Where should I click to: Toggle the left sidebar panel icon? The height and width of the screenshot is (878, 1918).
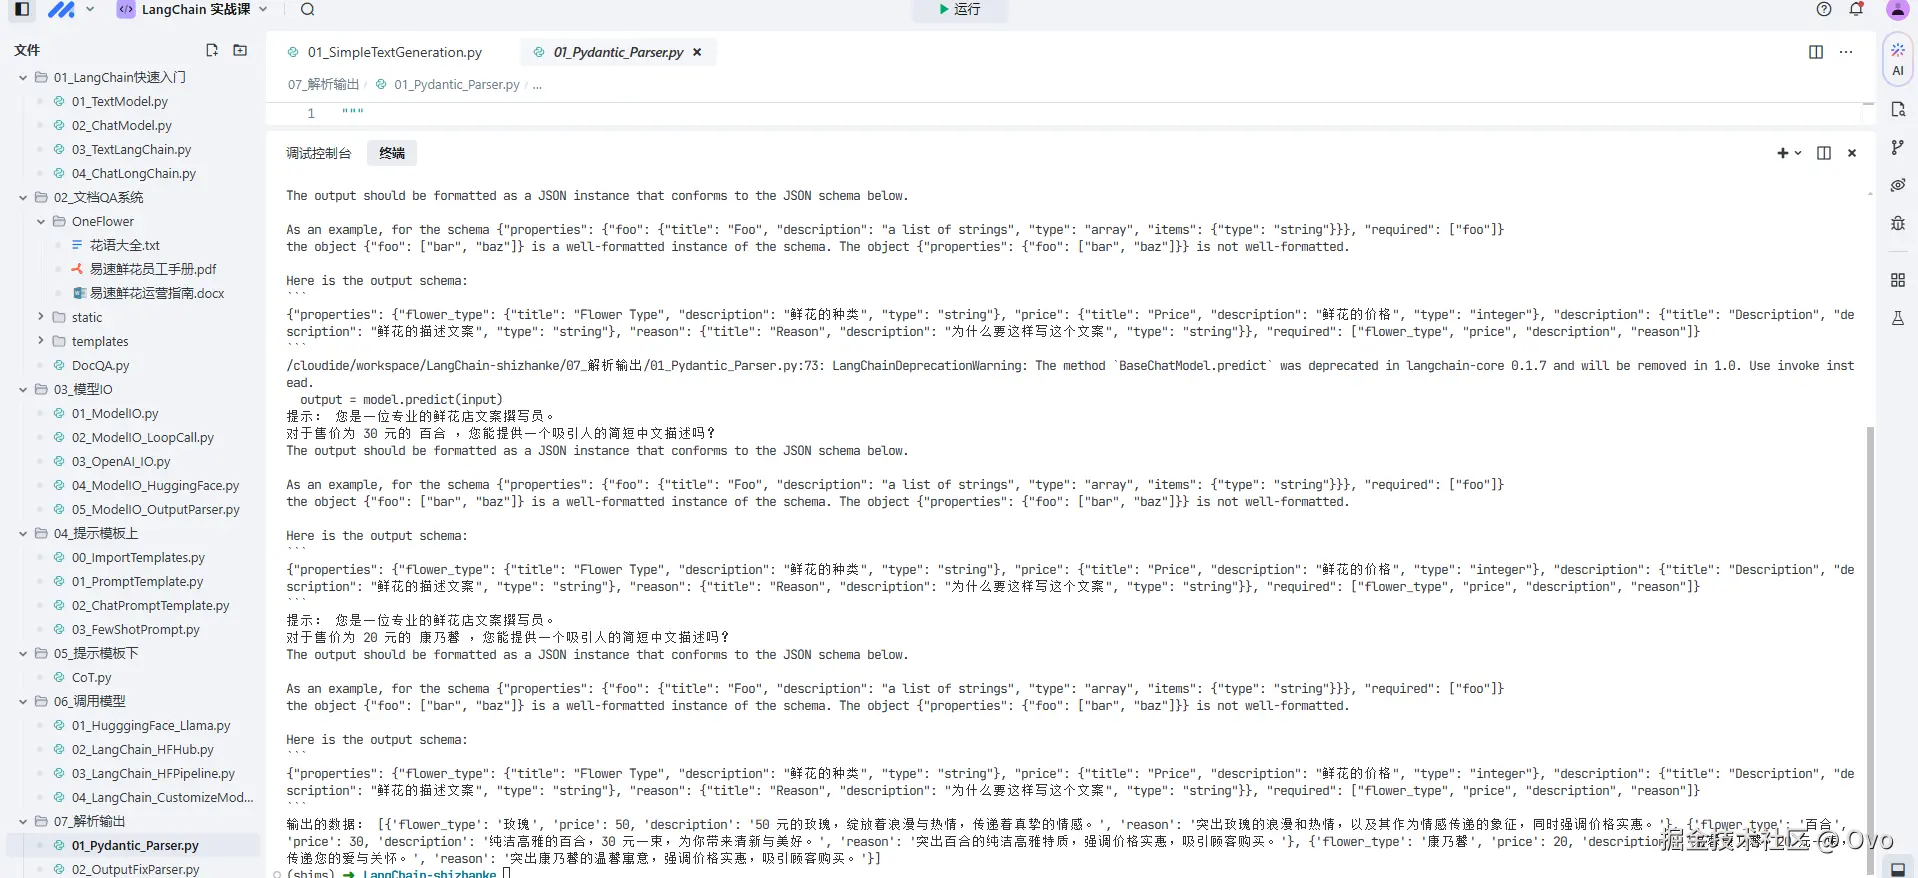tap(22, 9)
